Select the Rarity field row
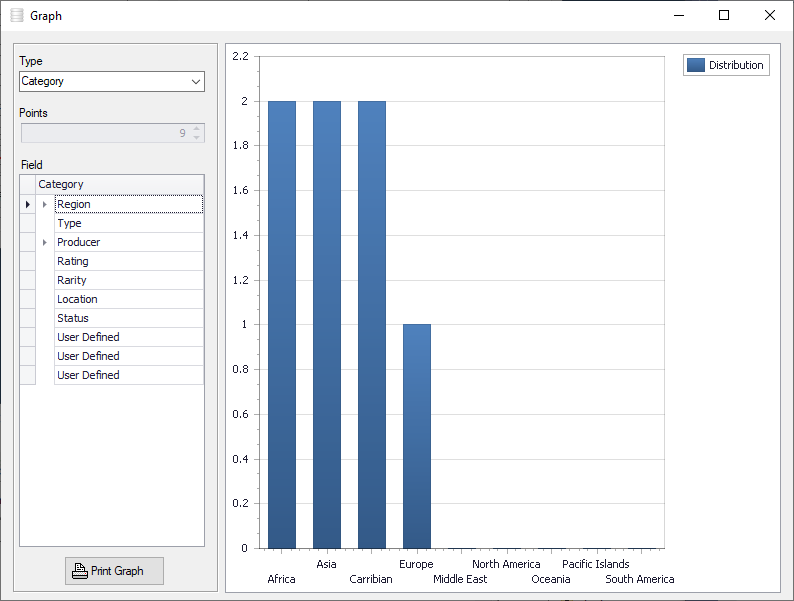The image size is (794, 601). pos(129,280)
